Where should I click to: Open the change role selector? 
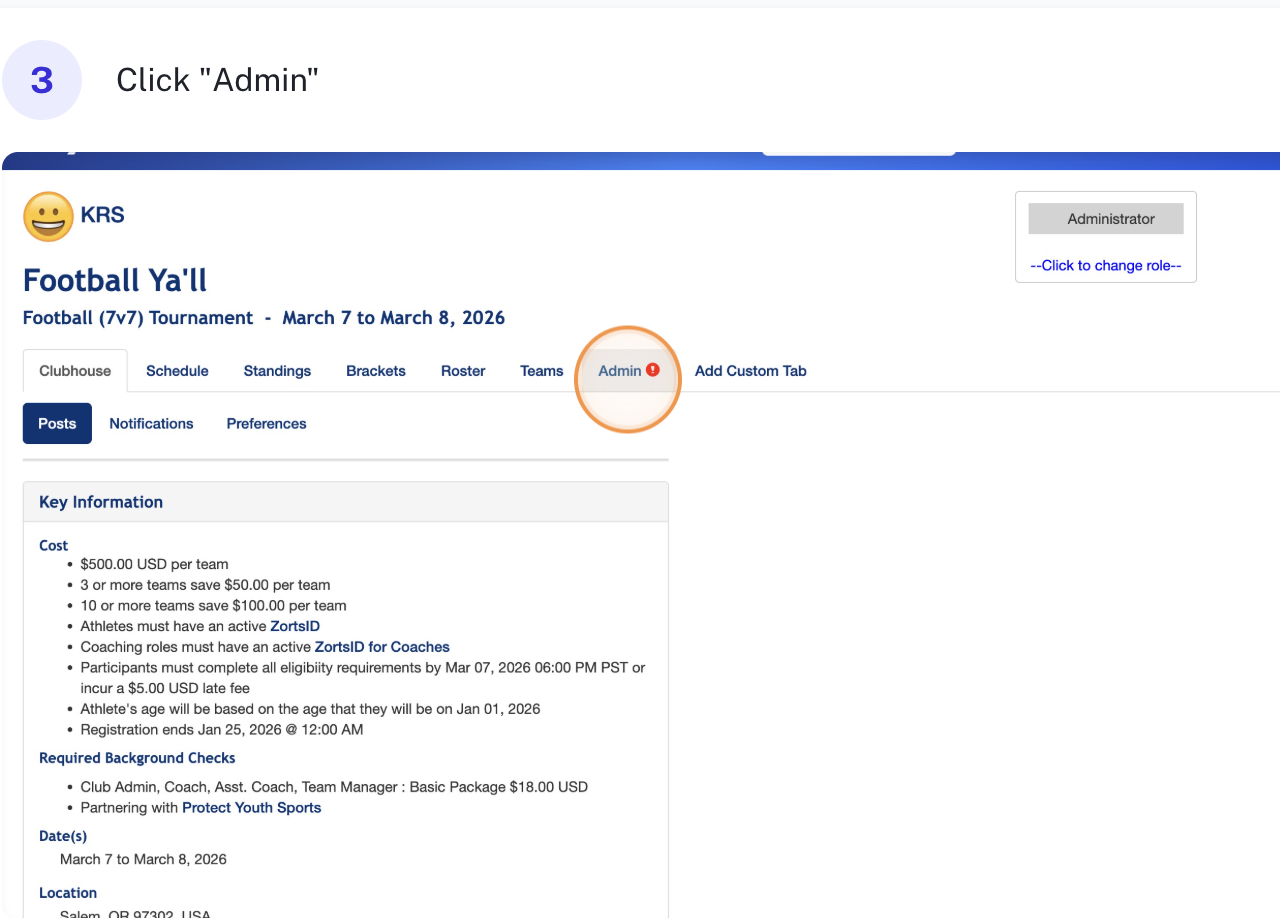pyautogui.click(x=1105, y=265)
